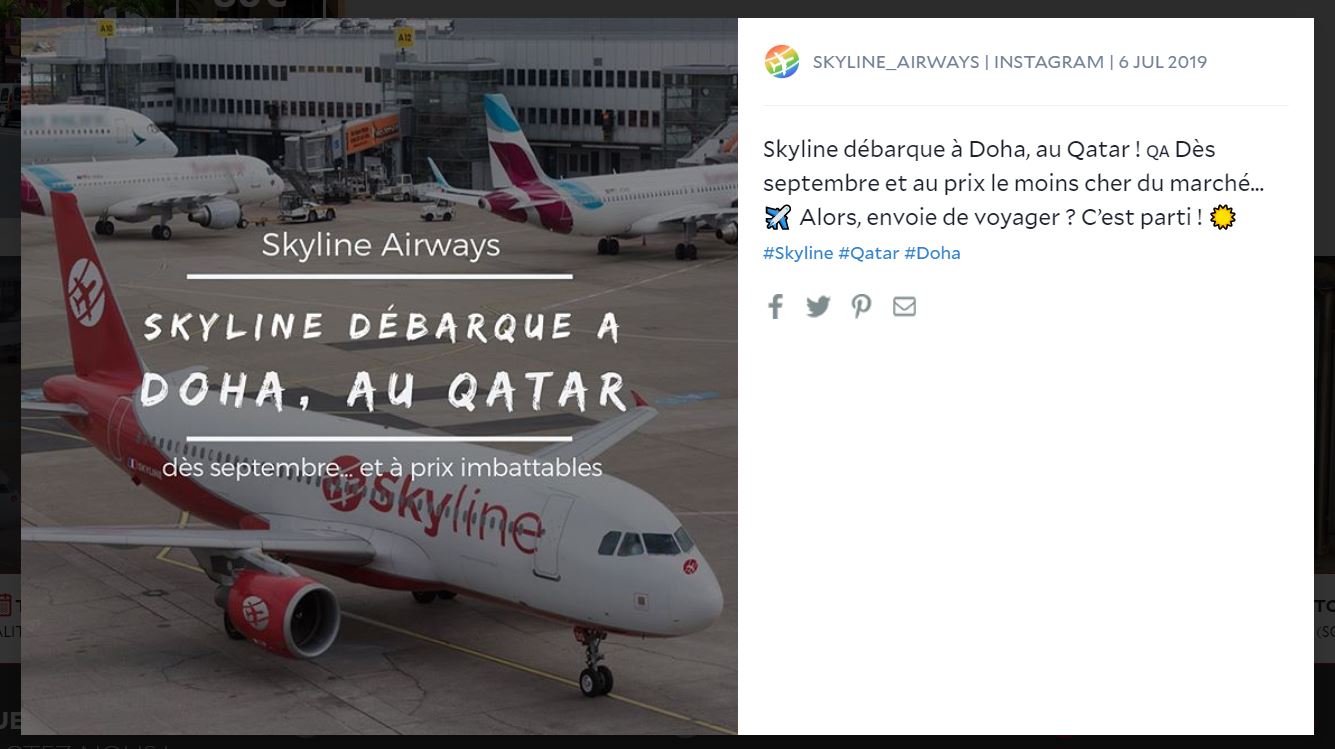The width and height of the screenshot is (1335, 749).
Task: Click the DOHA, AU QATAR headline text
Action: point(384,391)
